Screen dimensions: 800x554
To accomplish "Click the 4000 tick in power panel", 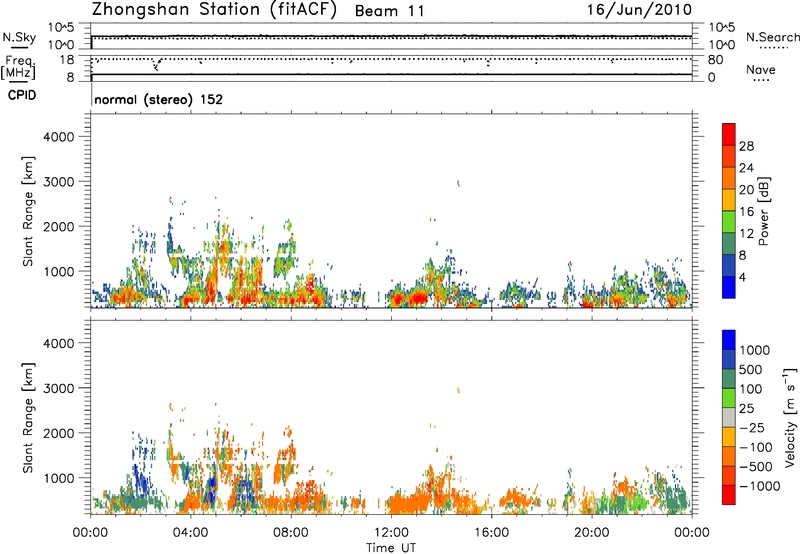I will pyautogui.click(x=59, y=137).
